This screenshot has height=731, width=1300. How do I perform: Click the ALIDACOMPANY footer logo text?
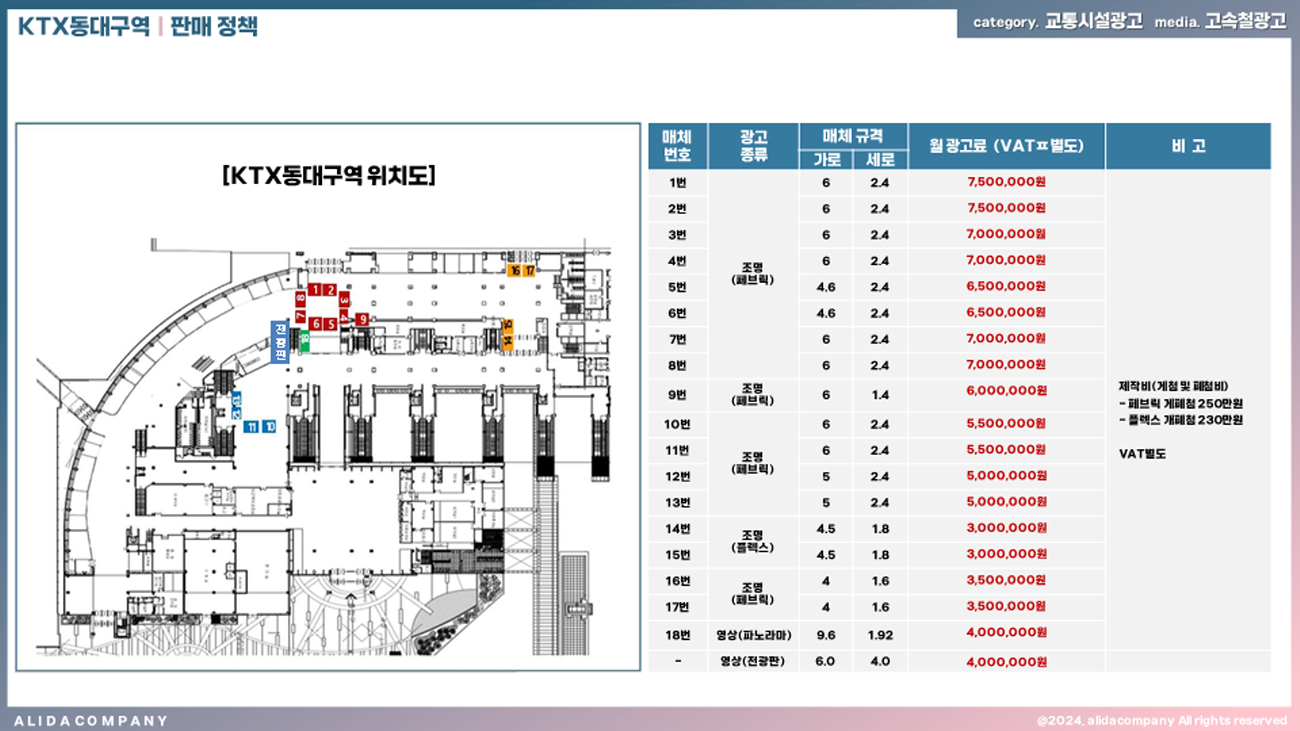pos(91,720)
